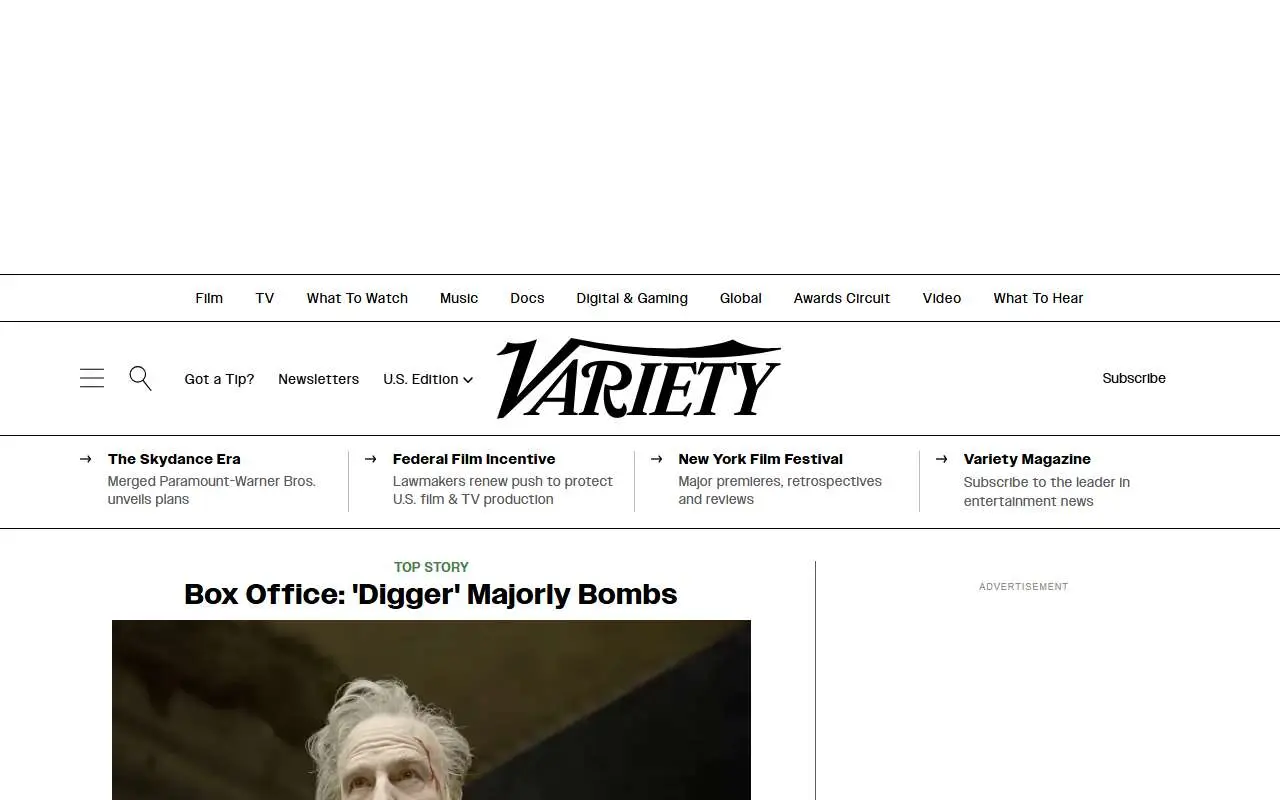Click 'Subscribe to the leader in entertainment news'

[x=1047, y=491]
